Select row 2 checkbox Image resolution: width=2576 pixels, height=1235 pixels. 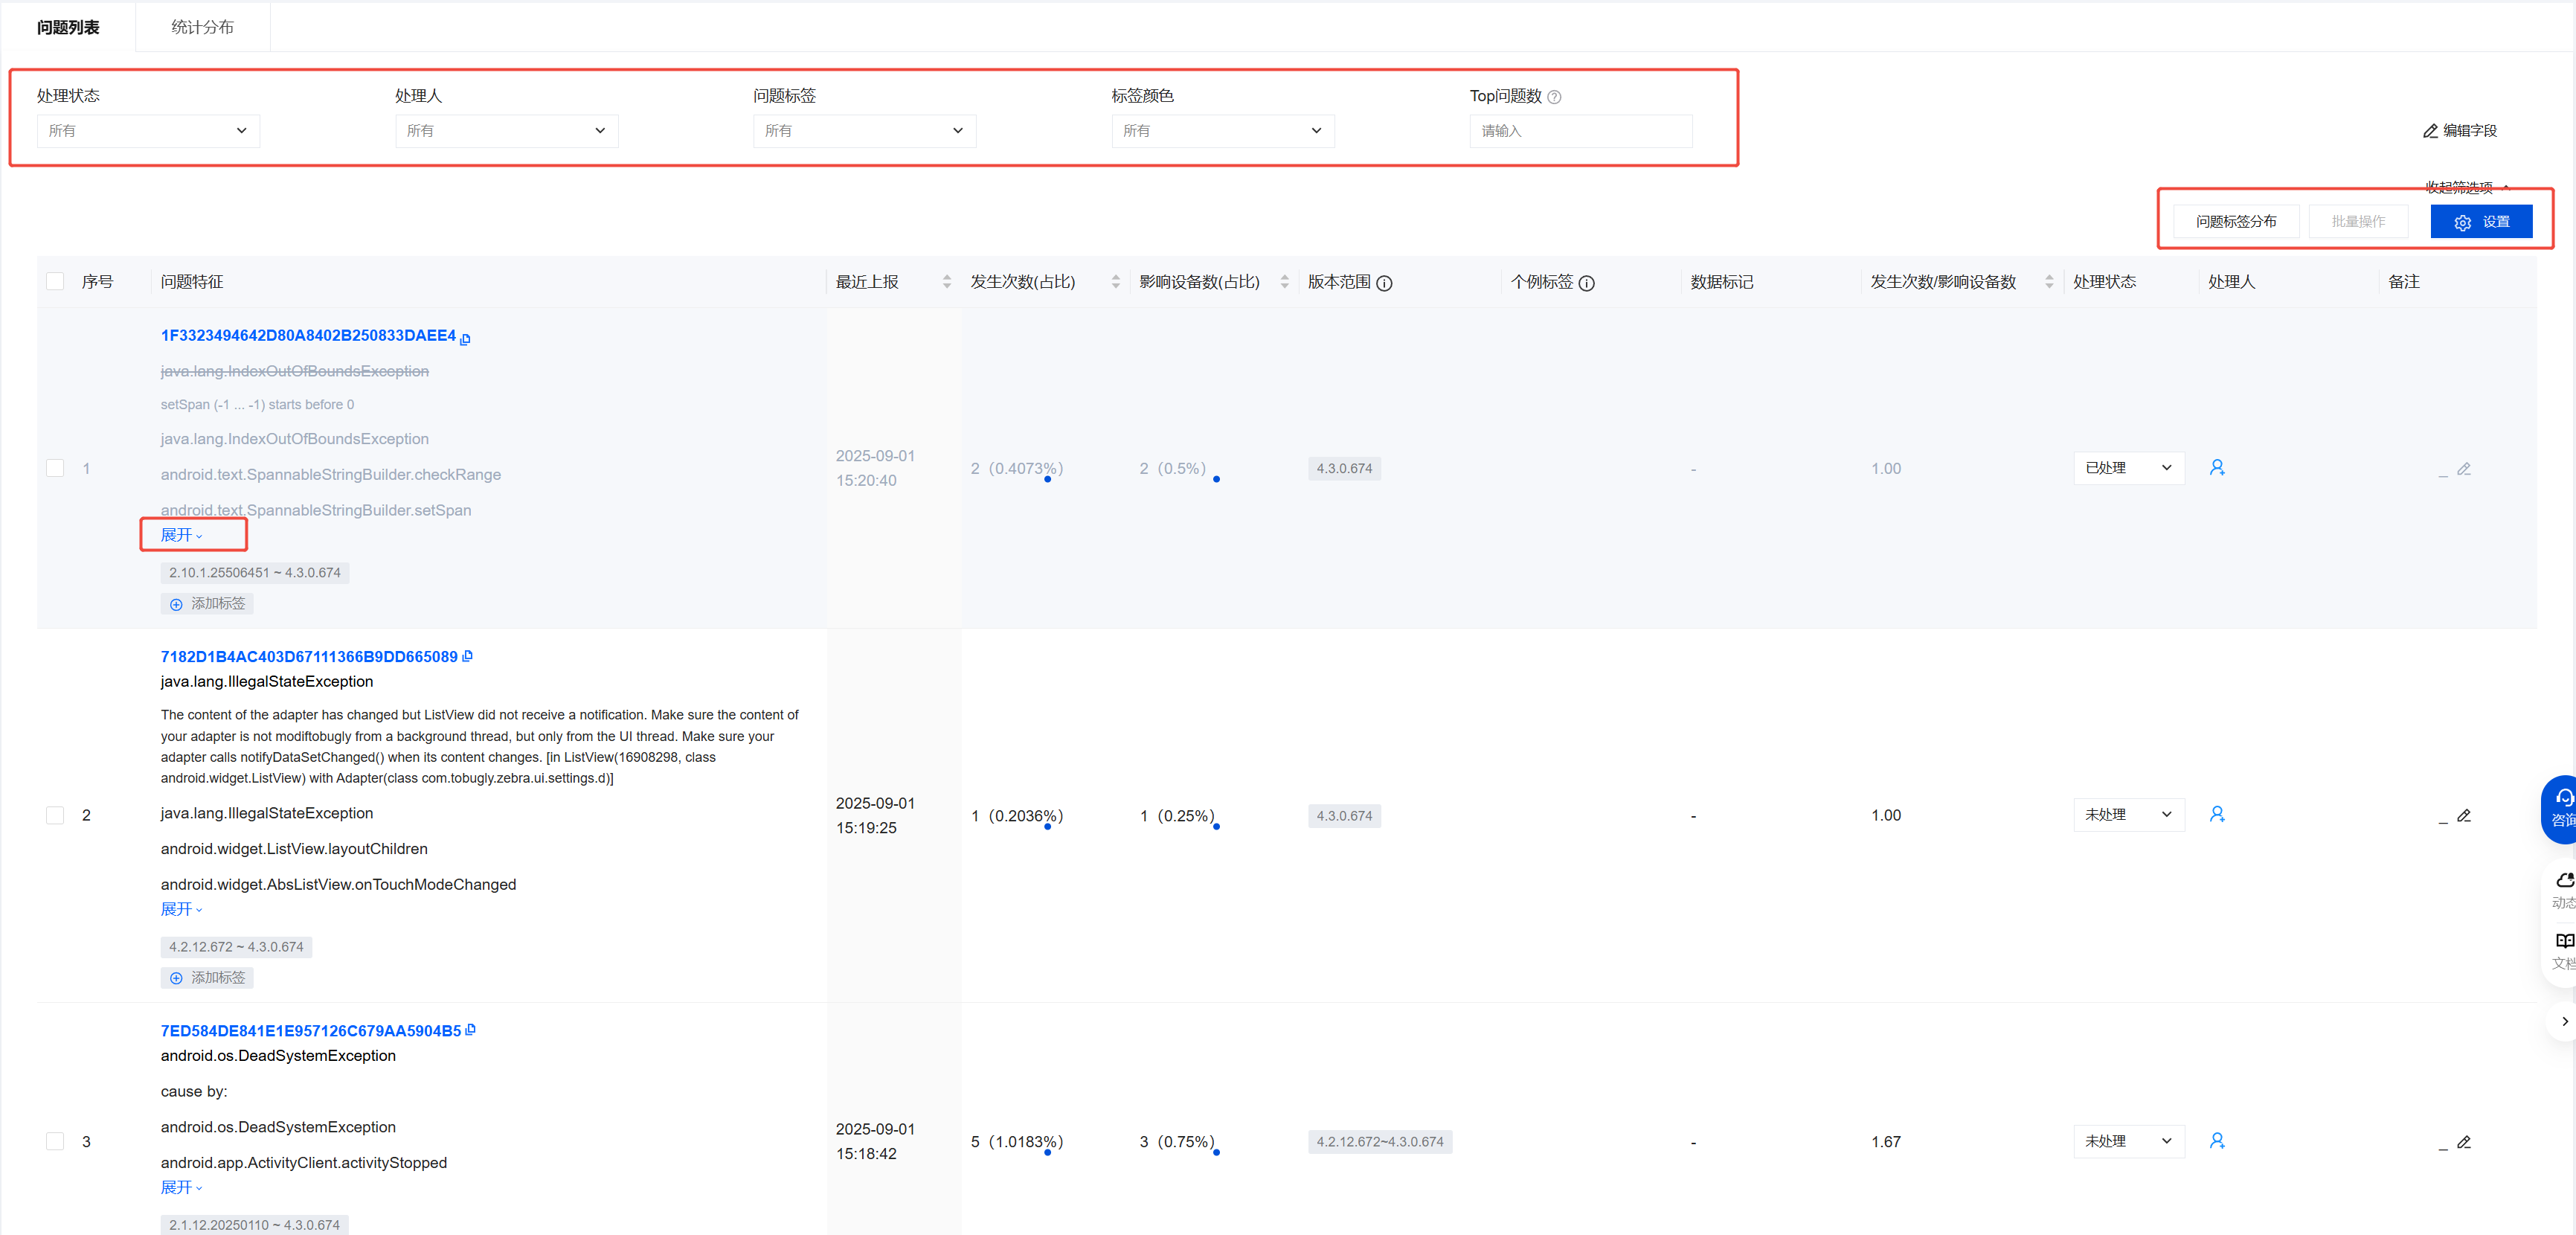[55, 815]
